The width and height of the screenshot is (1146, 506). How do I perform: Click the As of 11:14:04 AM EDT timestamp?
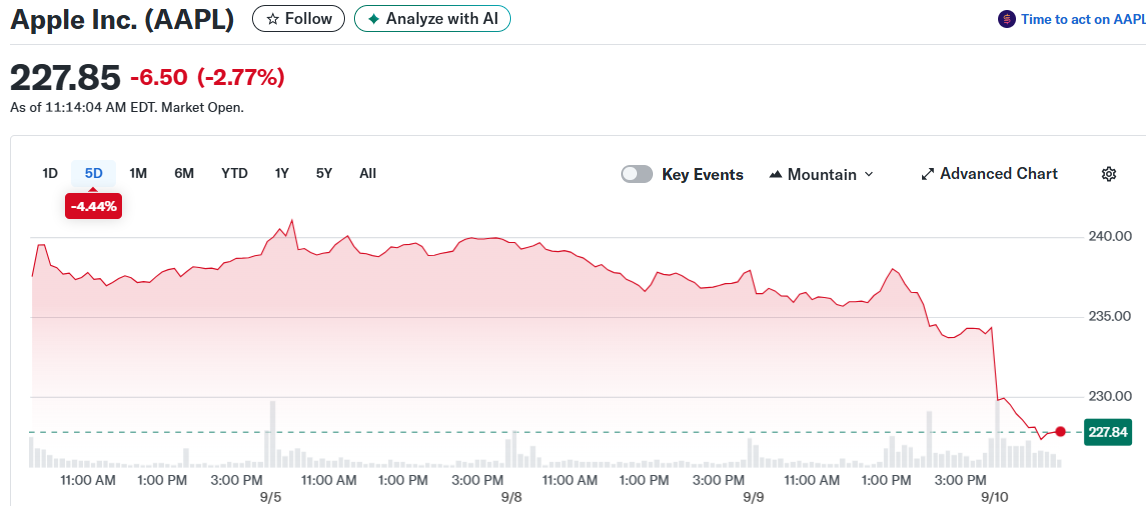point(127,107)
